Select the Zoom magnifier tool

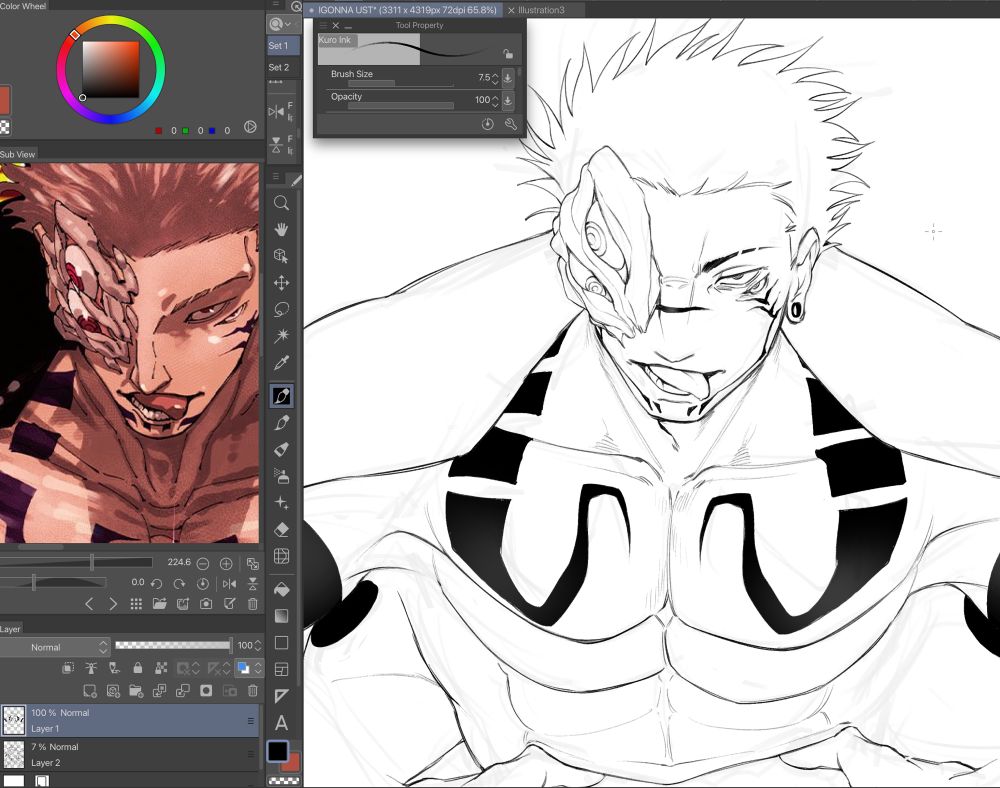281,203
